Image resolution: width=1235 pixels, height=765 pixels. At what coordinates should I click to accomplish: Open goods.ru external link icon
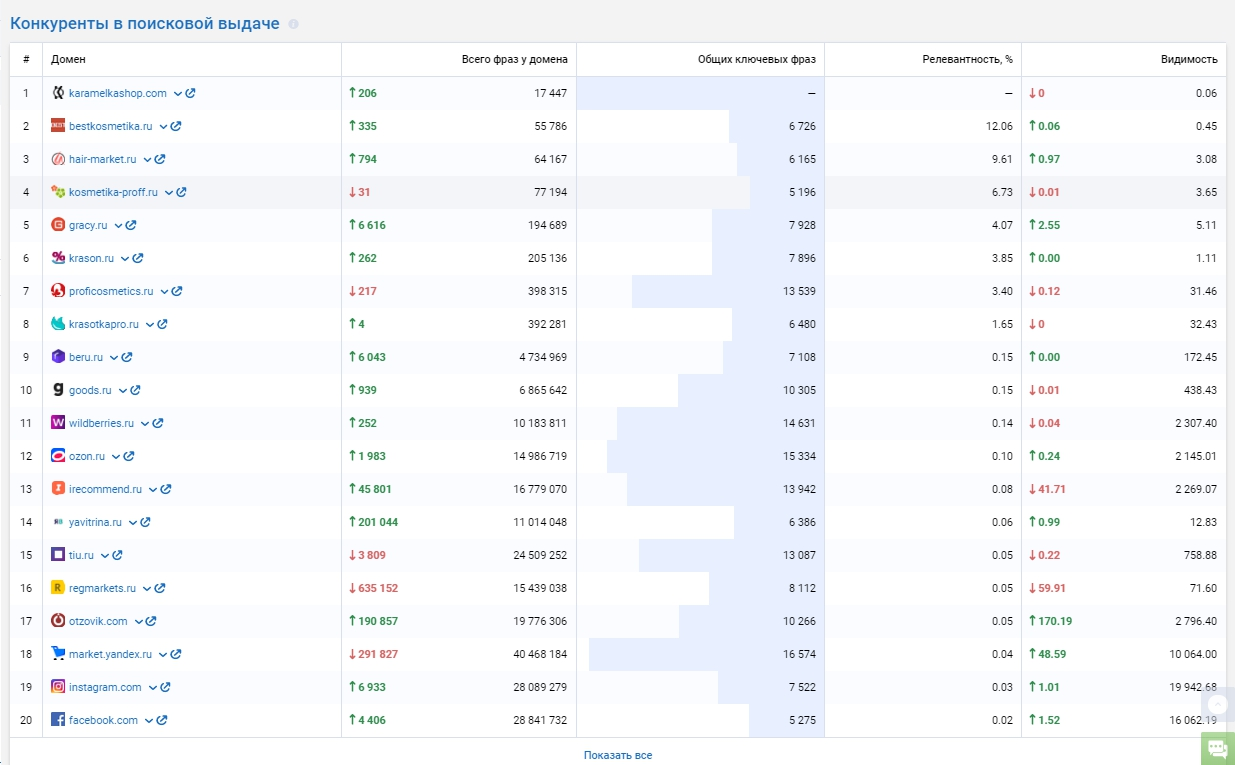135,390
